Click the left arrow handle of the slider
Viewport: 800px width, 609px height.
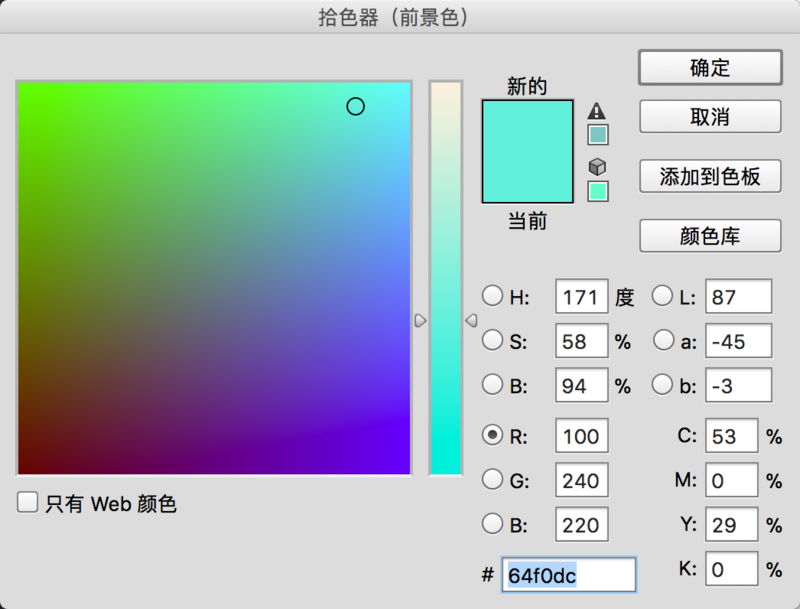click(x=420, y=320)
